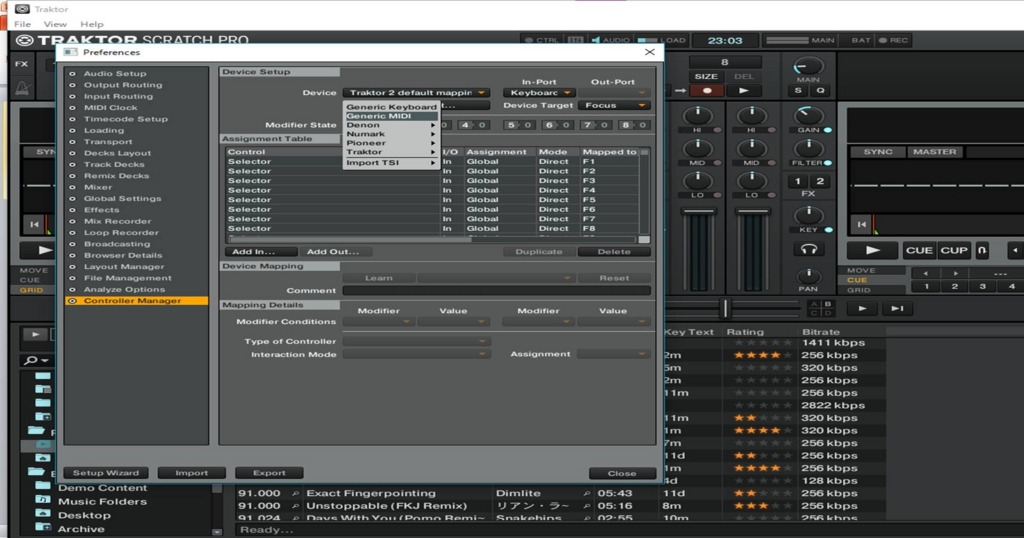Open the first Modifier Conditions dropdown

click(379, 321)
